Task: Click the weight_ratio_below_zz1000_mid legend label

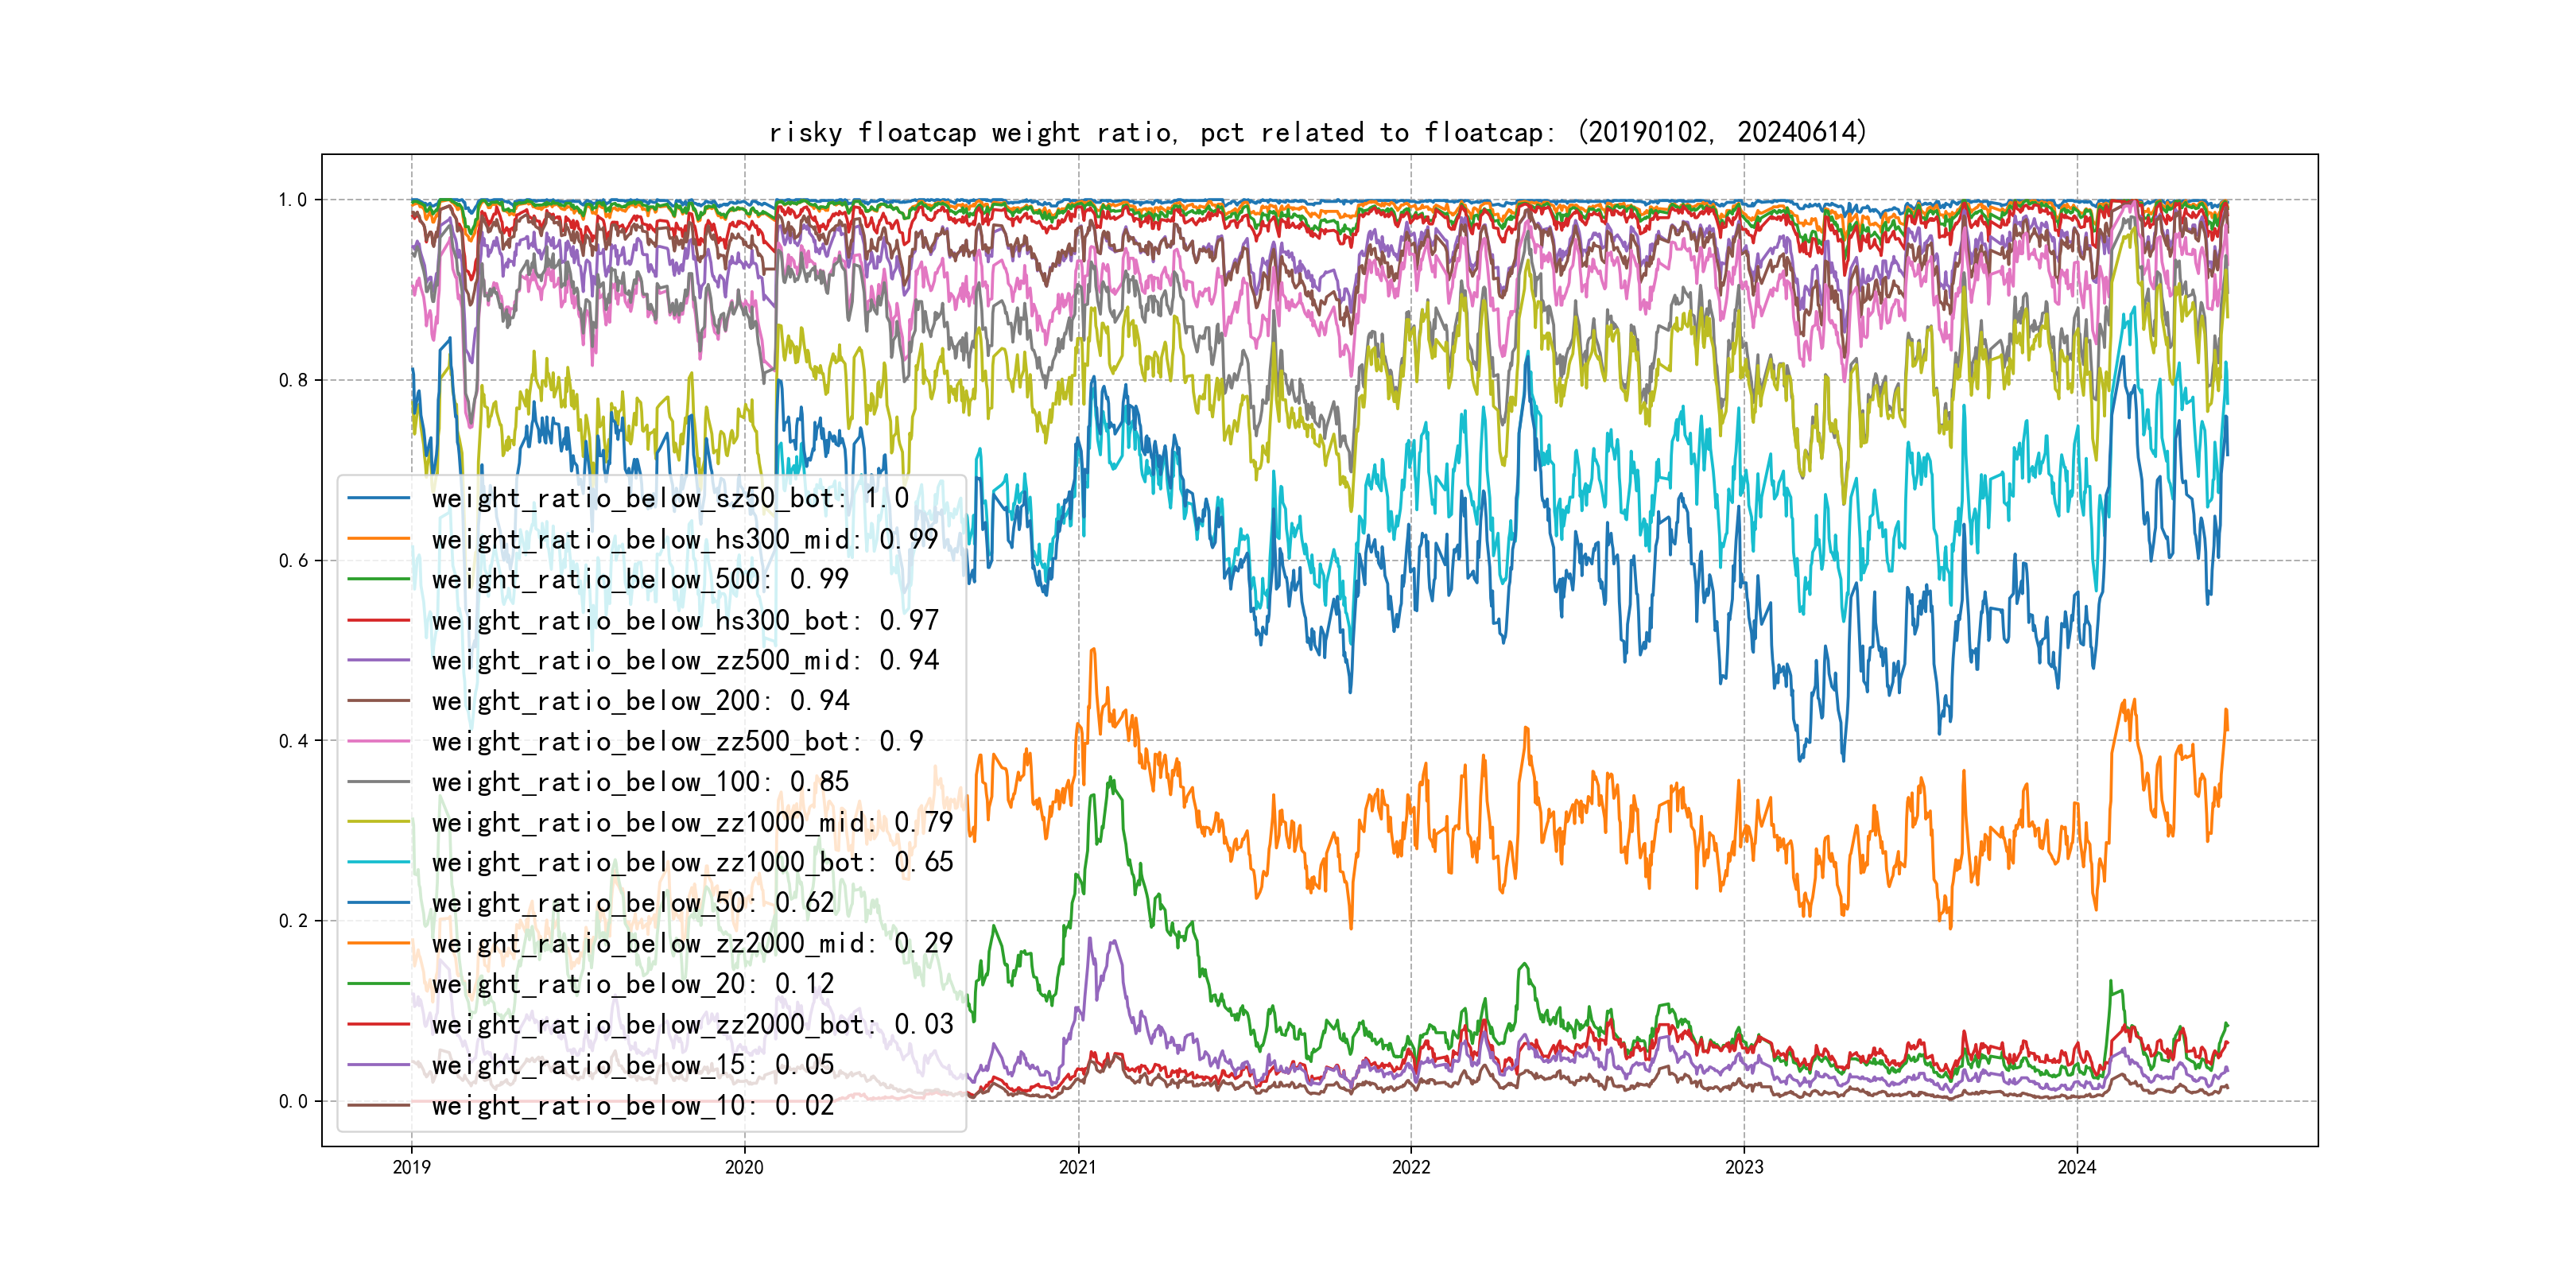Action: (692, 822)
